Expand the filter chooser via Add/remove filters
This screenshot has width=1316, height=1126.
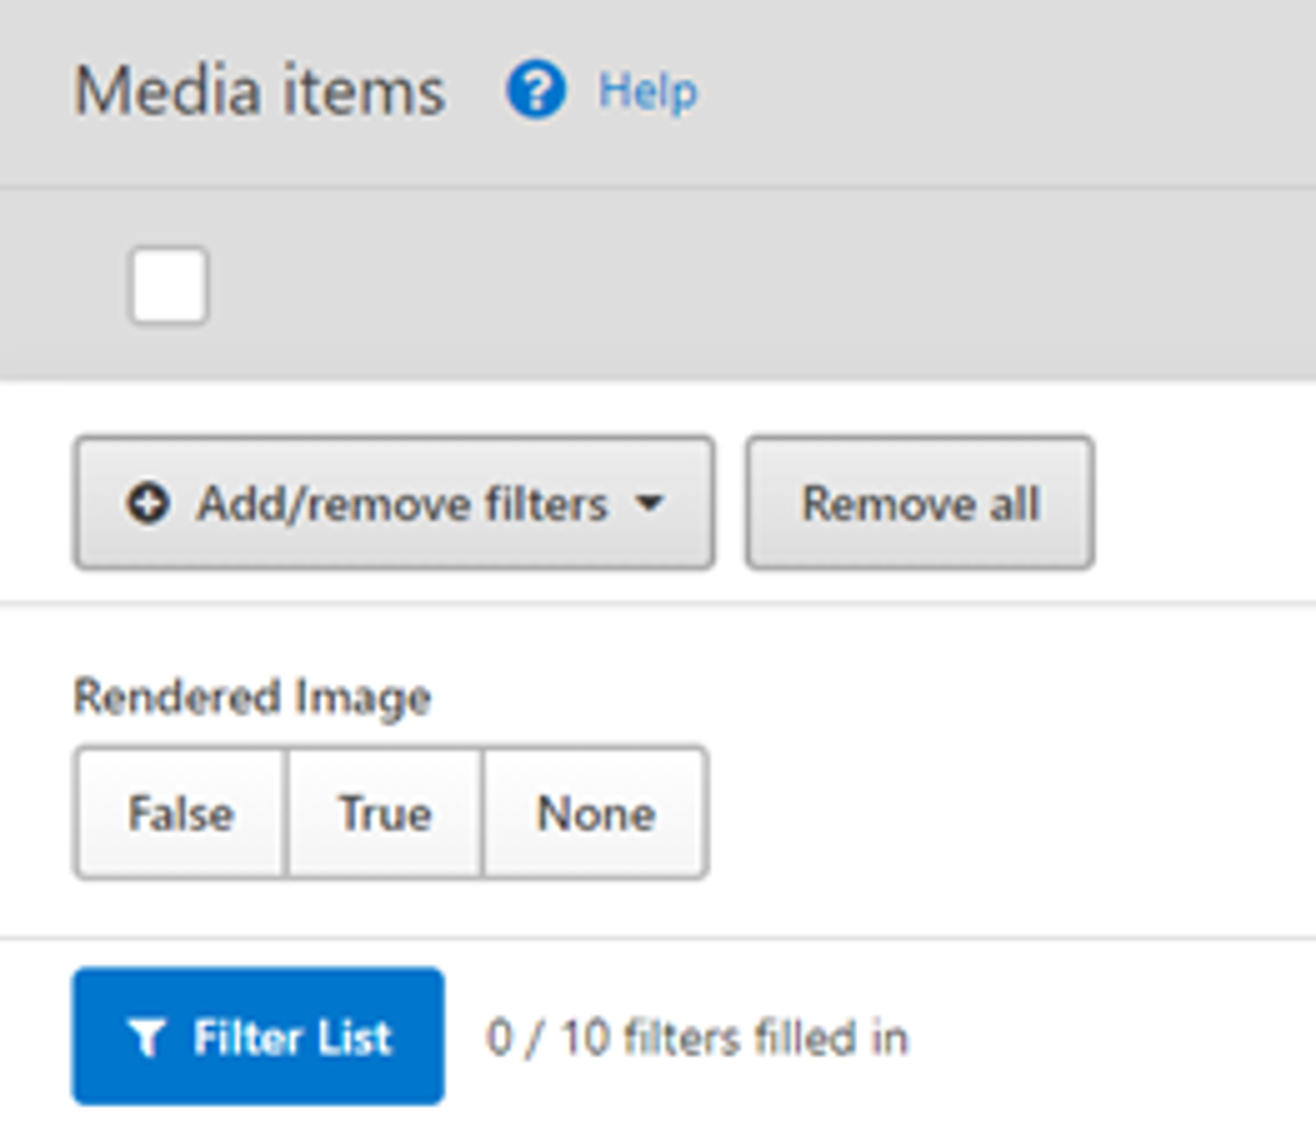[x=394, y=503]
